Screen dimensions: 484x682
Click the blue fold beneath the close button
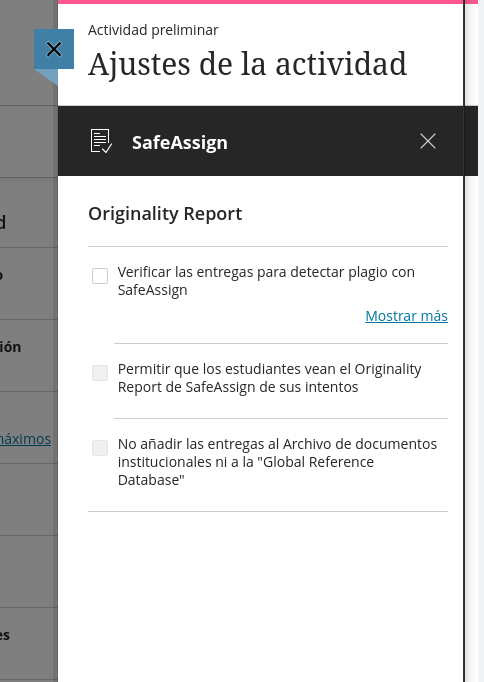[x=46, y=77]
